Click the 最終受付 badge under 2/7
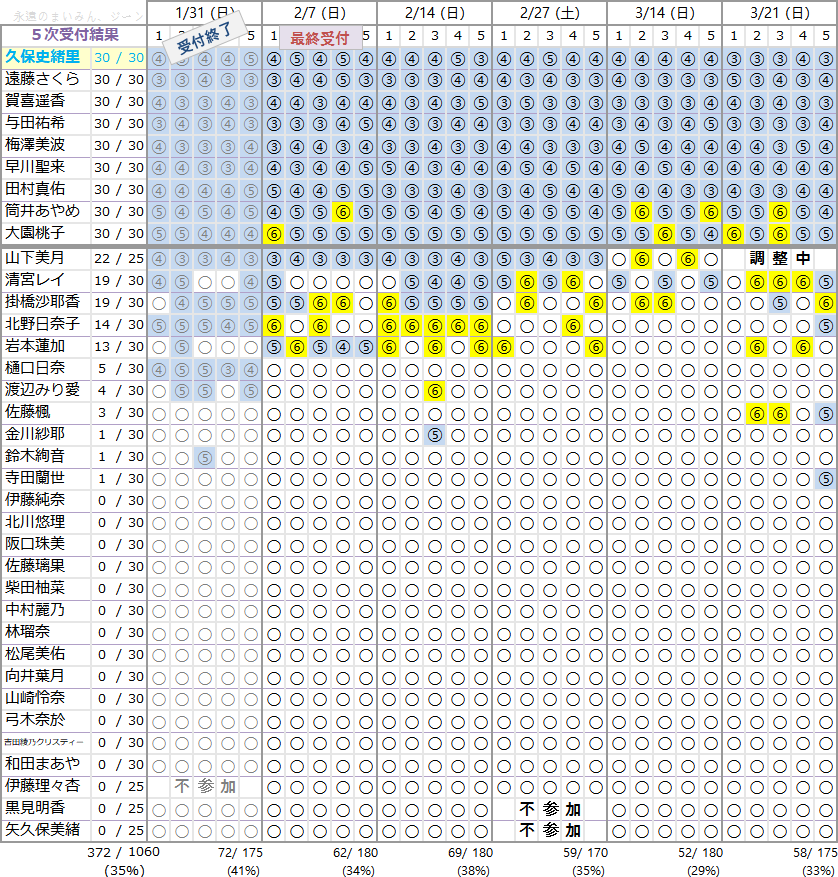This screenshot has height=877, width=838. click(x=319, y=39)
